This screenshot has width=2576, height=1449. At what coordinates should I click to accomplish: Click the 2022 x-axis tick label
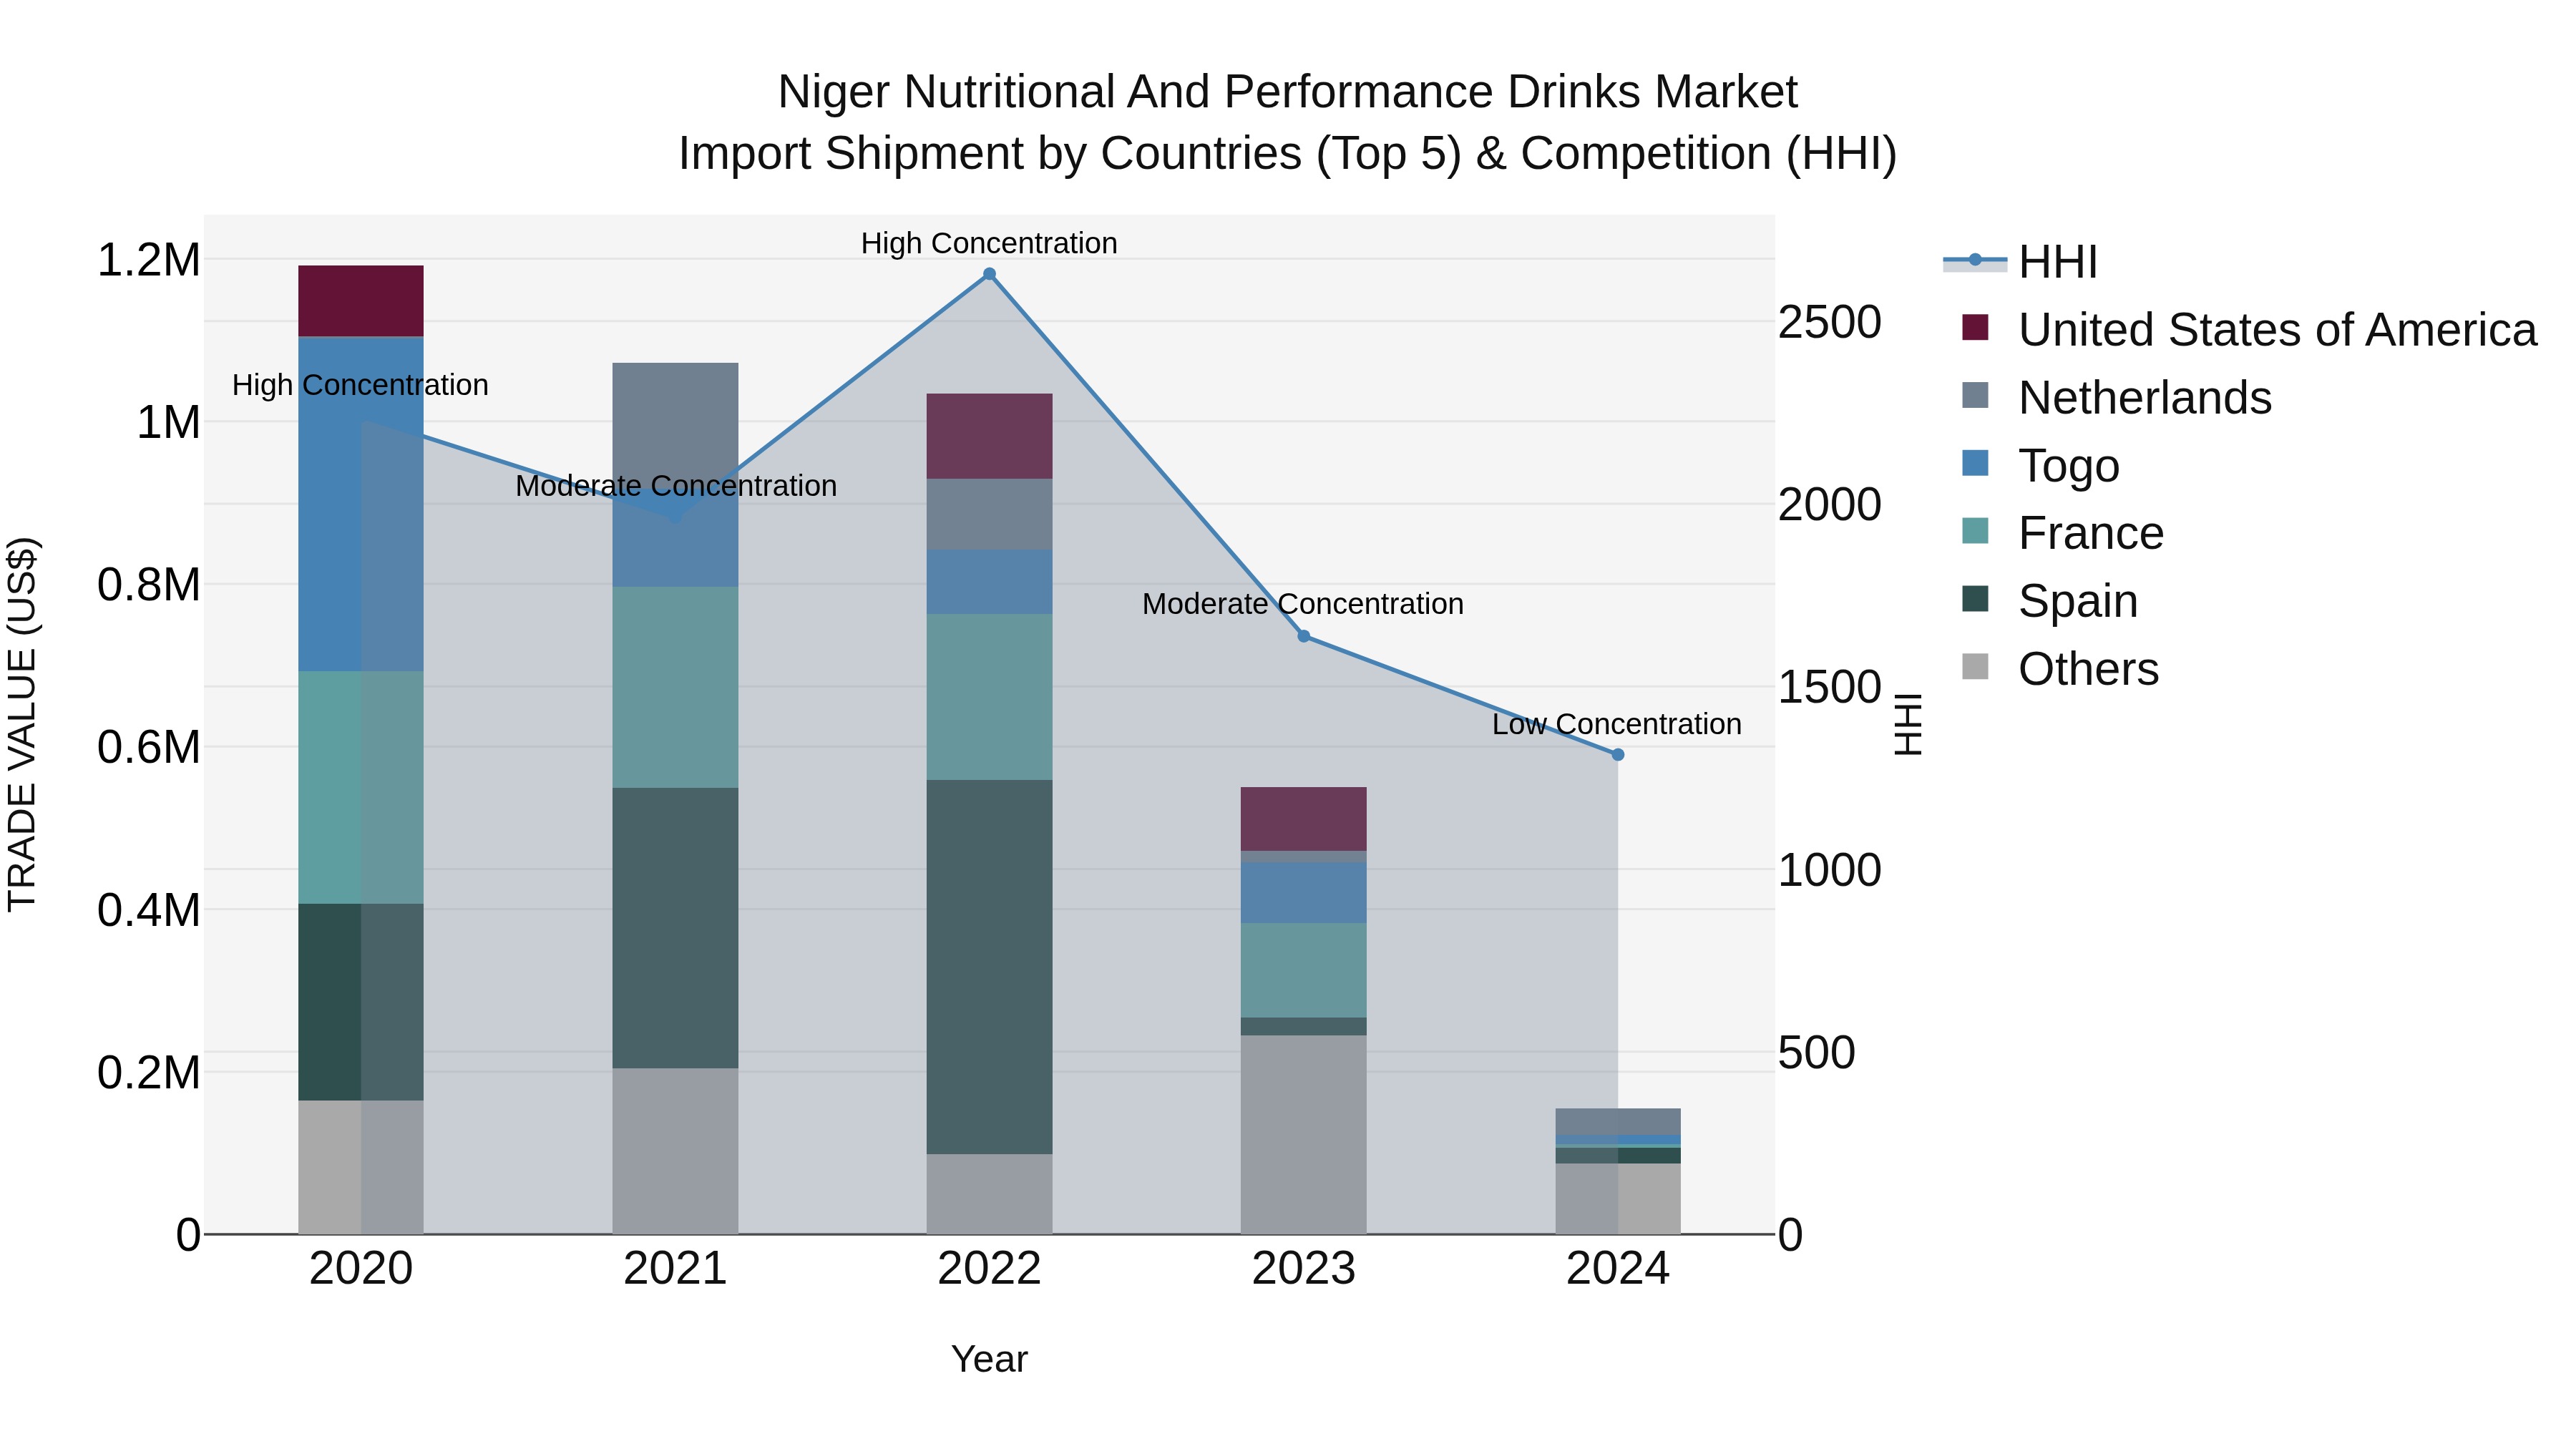pyautogui.click(x=989, y=1269)
